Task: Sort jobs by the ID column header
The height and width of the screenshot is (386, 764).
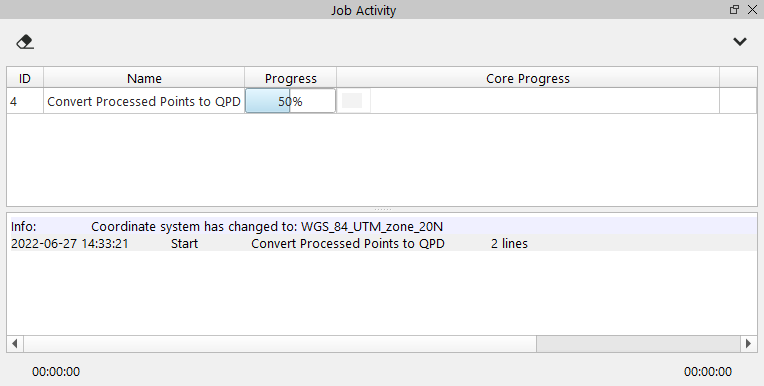Action: pyautogui.click(x=25, y=78)
